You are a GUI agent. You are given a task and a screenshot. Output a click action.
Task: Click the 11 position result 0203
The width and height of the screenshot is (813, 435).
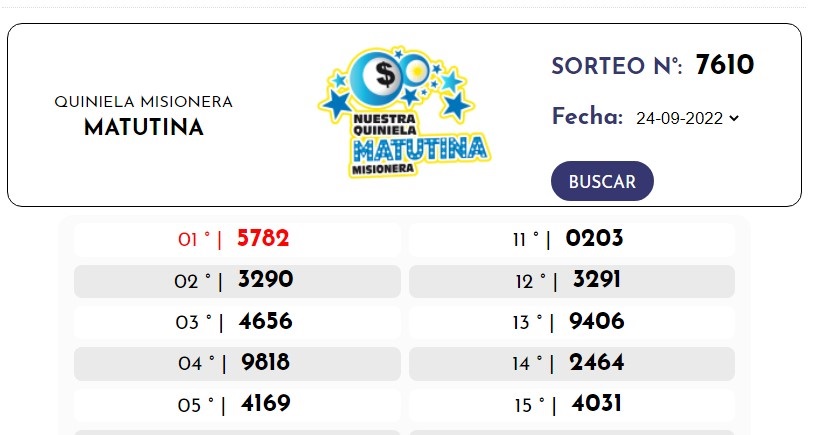(x=594, y=239)
